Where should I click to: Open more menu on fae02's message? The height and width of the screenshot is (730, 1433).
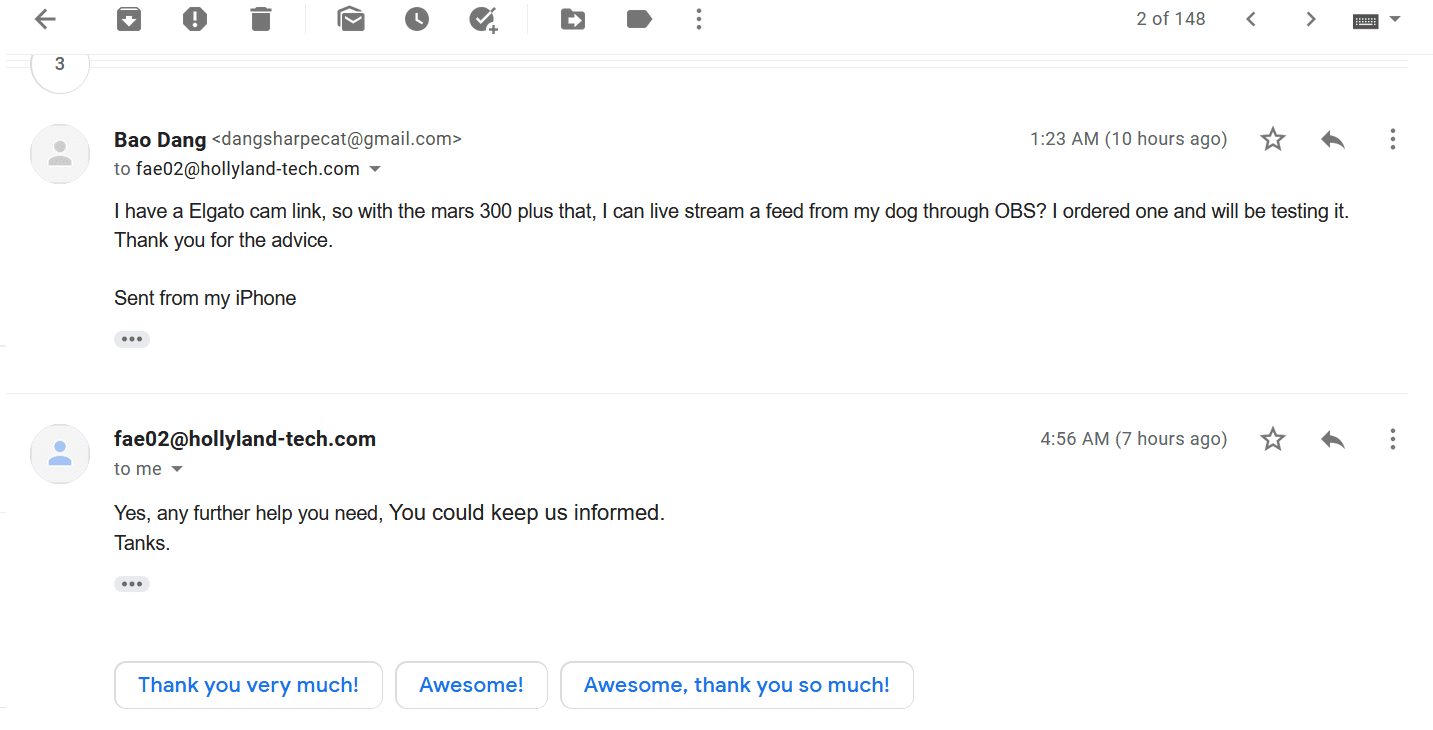1392,439
